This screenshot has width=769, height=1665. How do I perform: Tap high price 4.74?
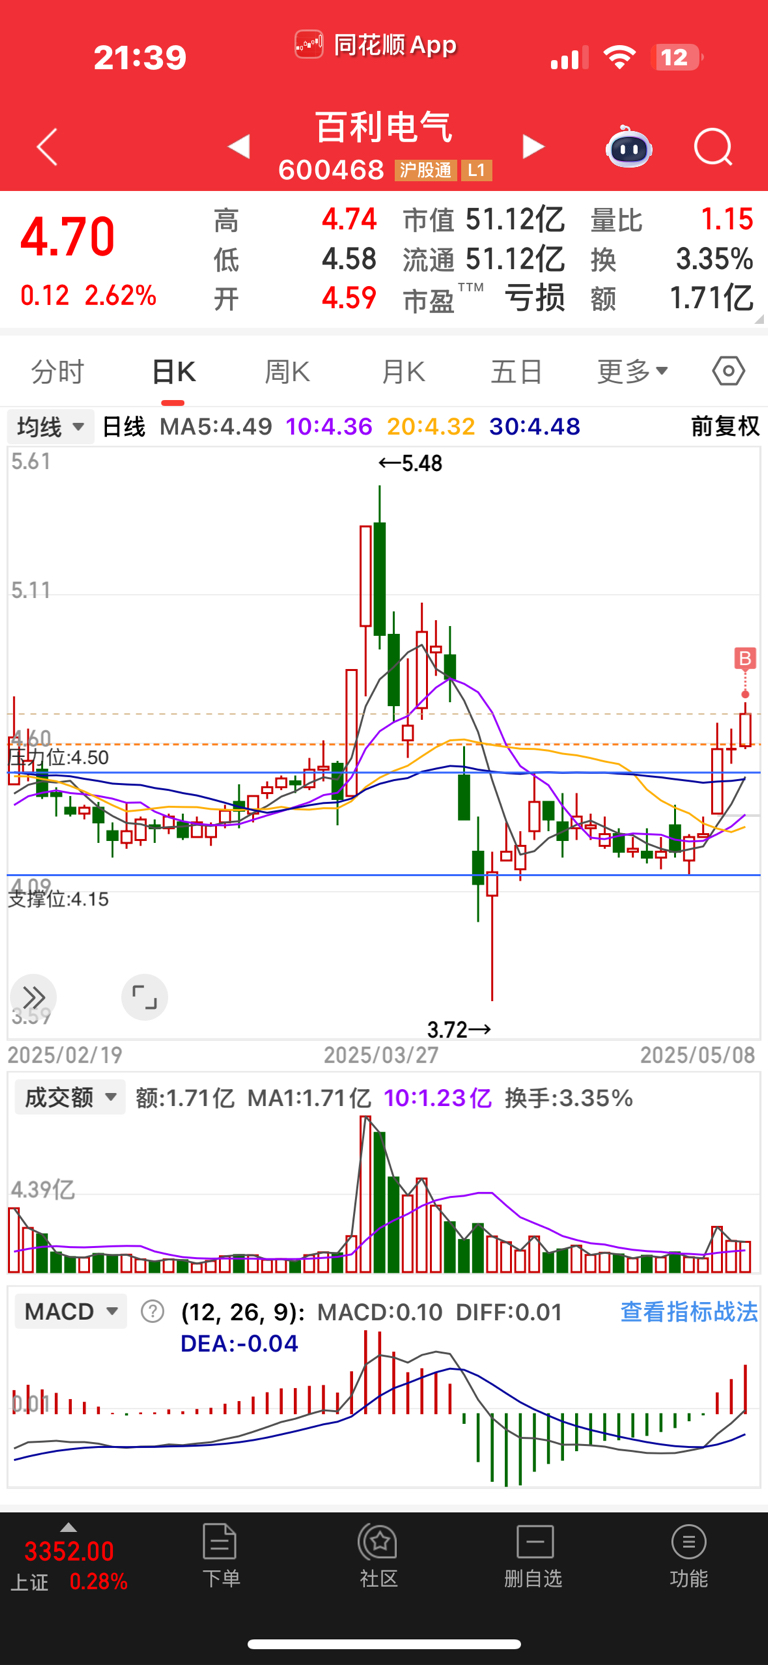point(349,219)
